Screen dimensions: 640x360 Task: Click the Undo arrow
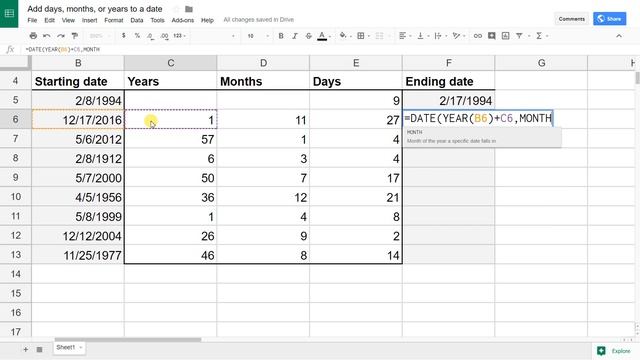click(x=47, y=36)
